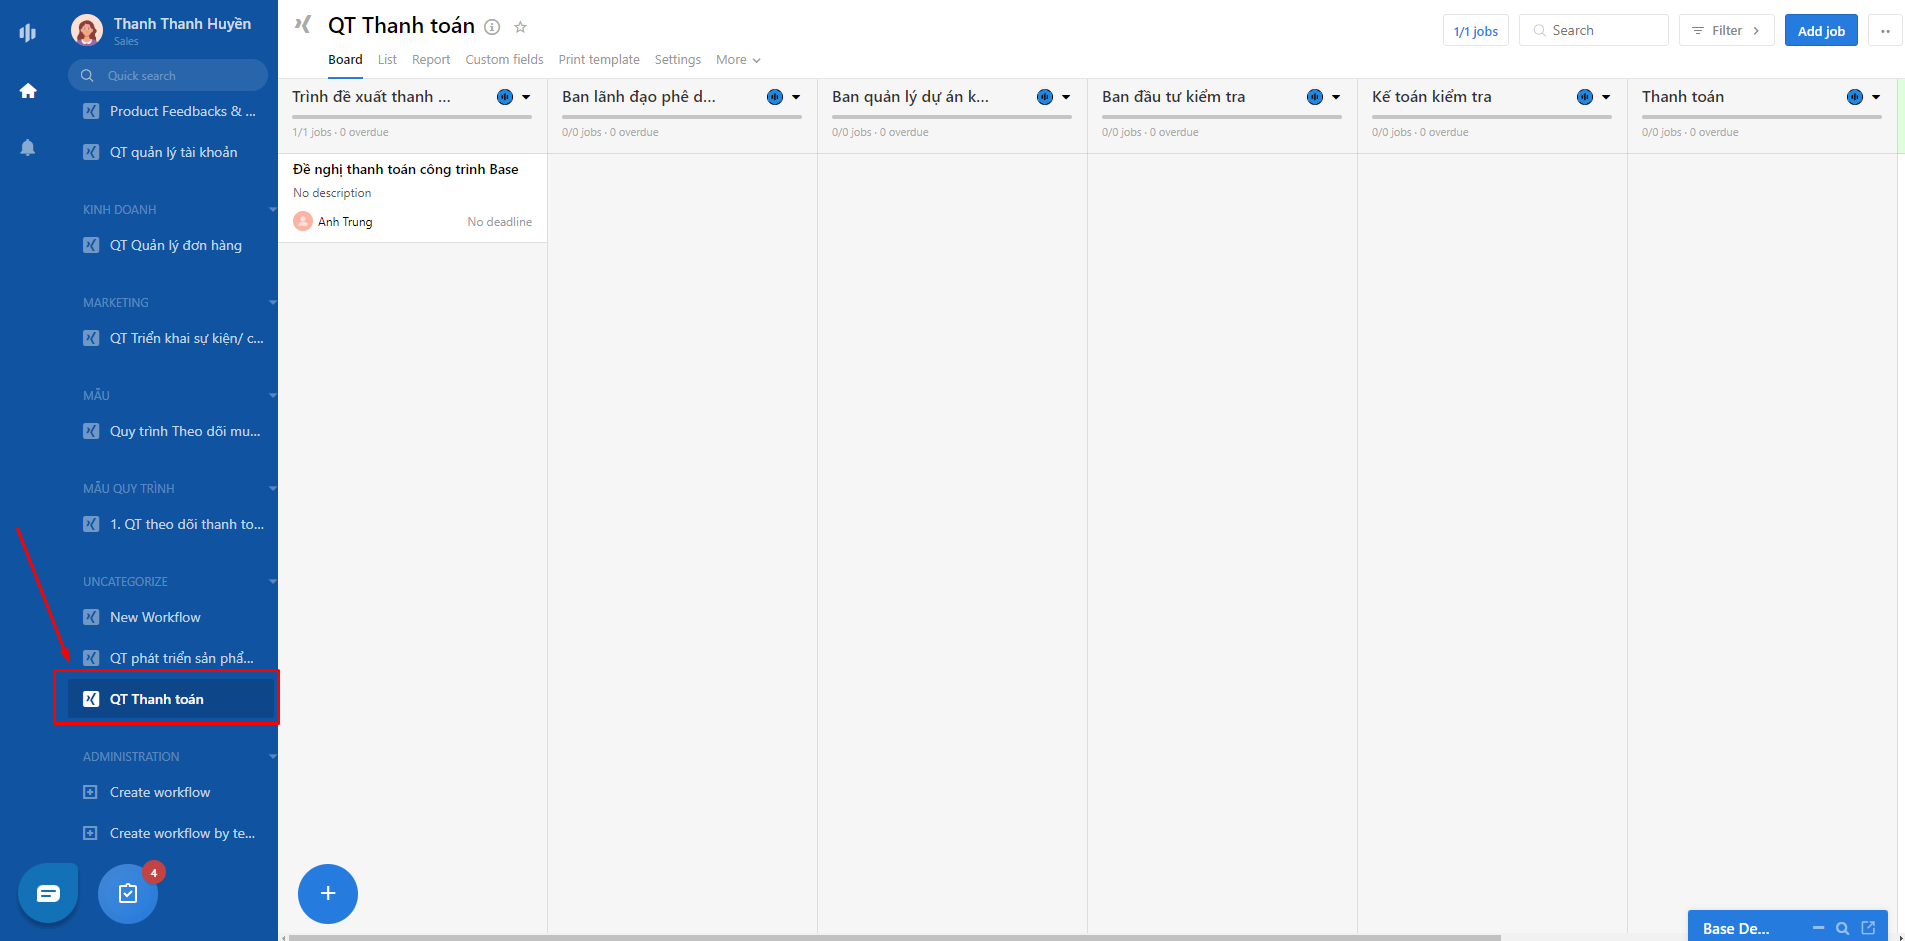The width and height of the screenshot is (1905, 941).
Task: Click No deadline on the job card
Action: point(500,222)
